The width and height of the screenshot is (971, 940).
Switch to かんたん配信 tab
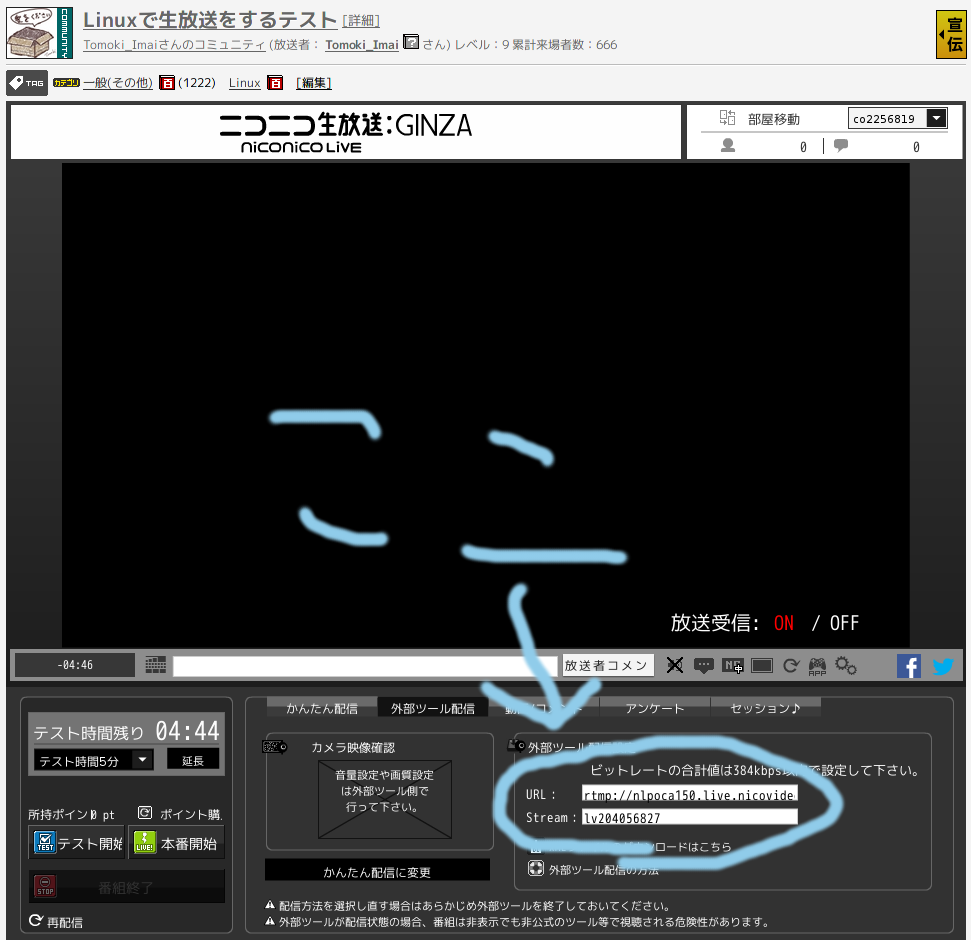(x=322, y=708)
